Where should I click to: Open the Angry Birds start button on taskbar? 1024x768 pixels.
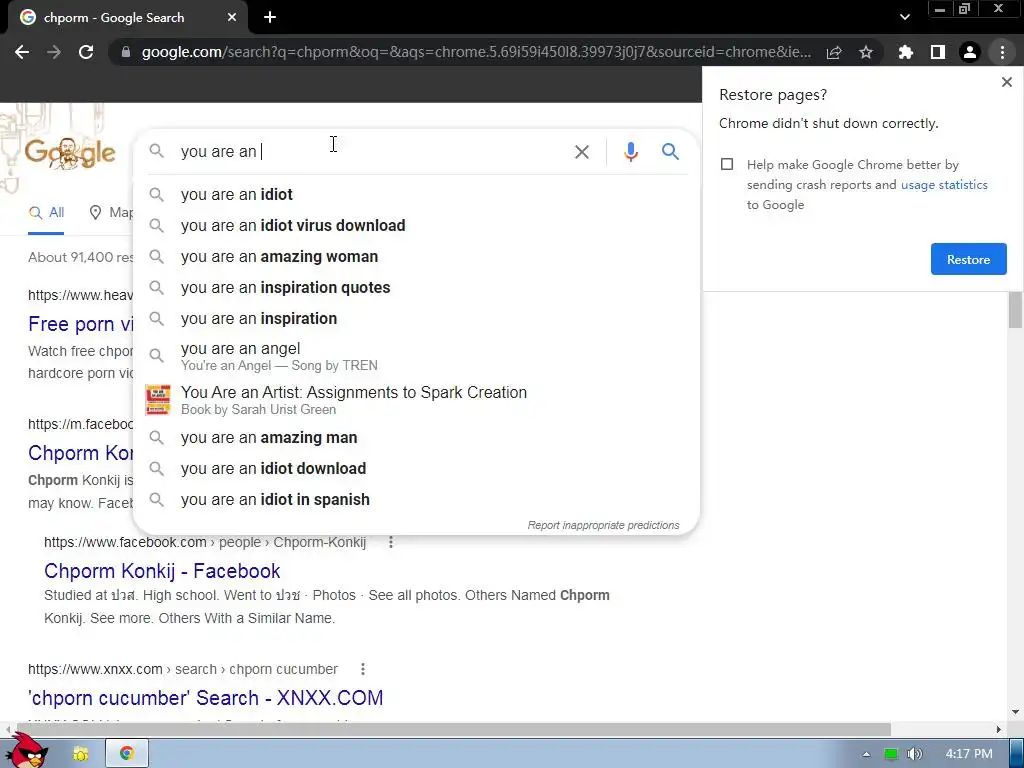tap(27, 751)
